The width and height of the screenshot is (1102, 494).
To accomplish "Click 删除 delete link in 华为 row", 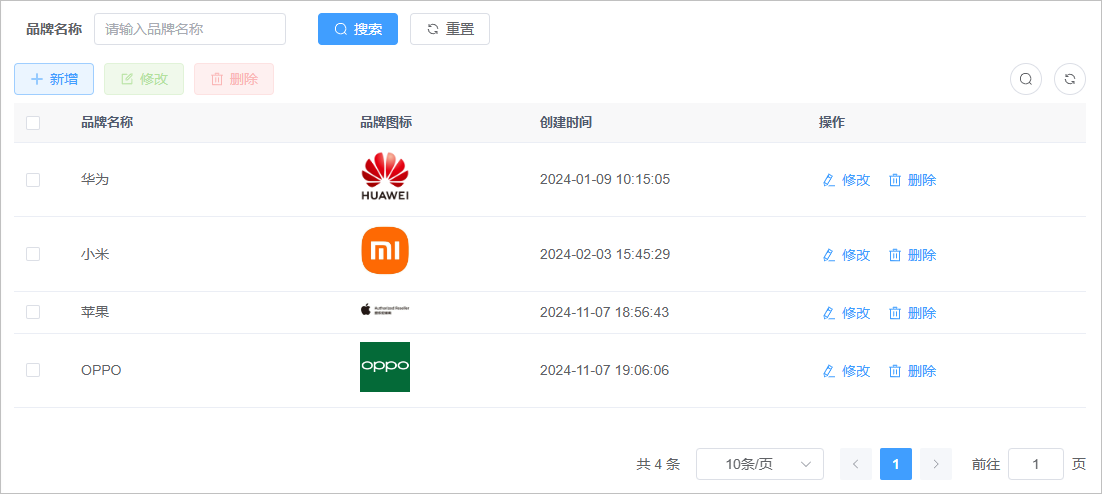I will (913, 181).
